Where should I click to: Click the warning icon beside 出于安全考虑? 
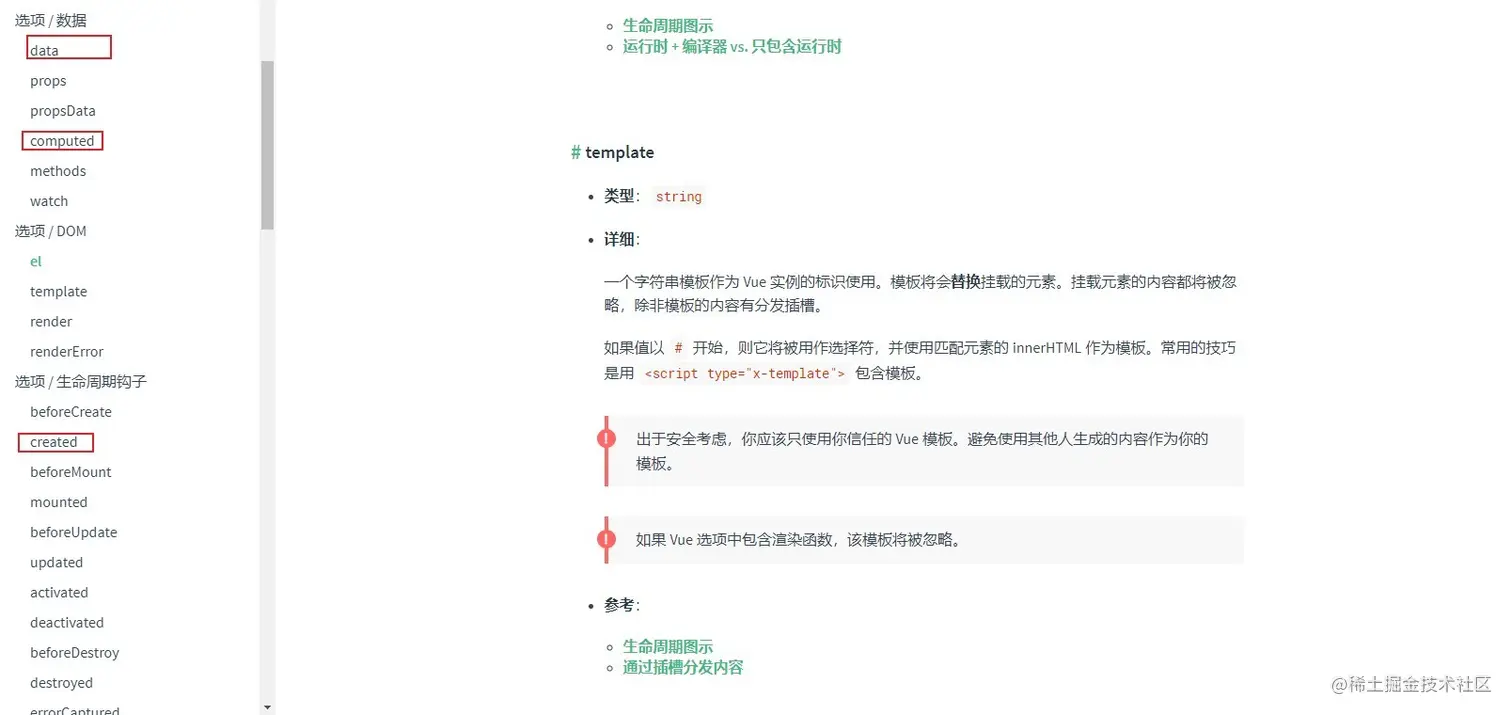[606, 438]
